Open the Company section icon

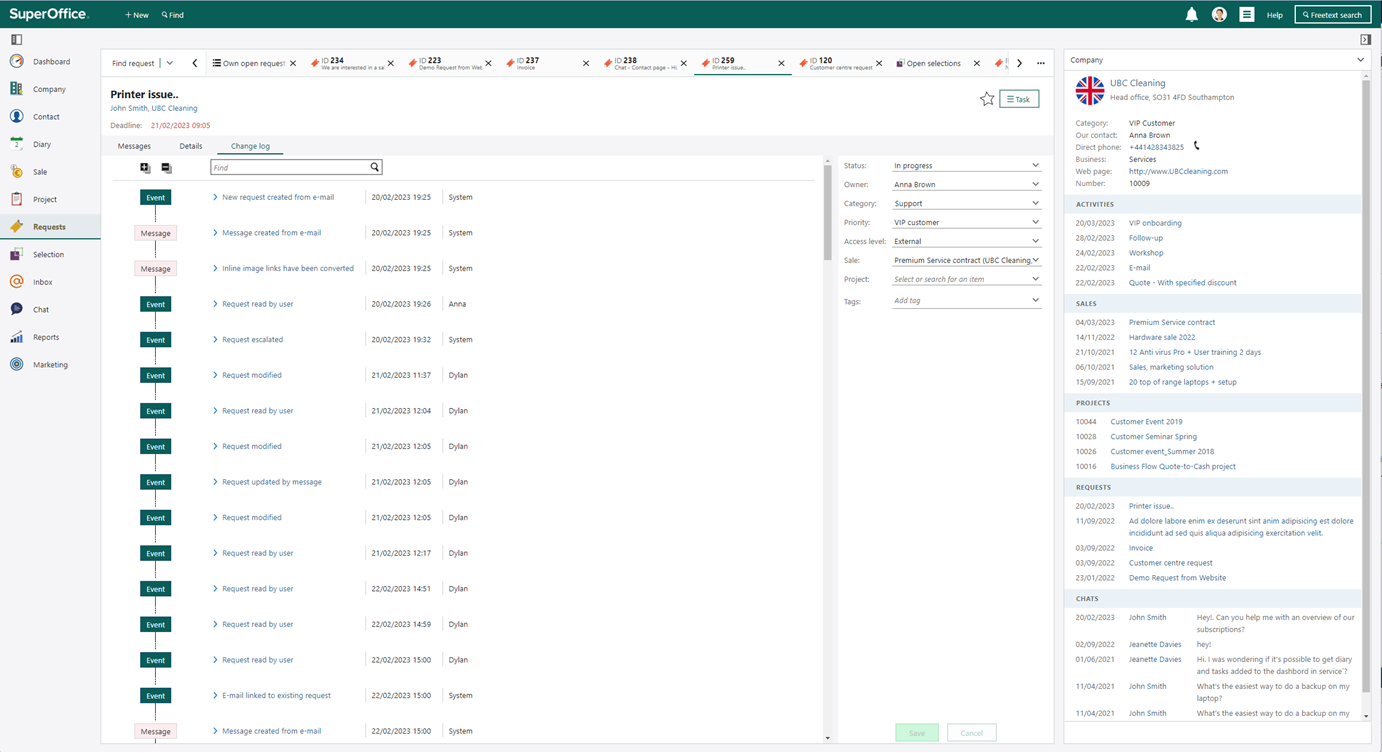click(16, 89)
